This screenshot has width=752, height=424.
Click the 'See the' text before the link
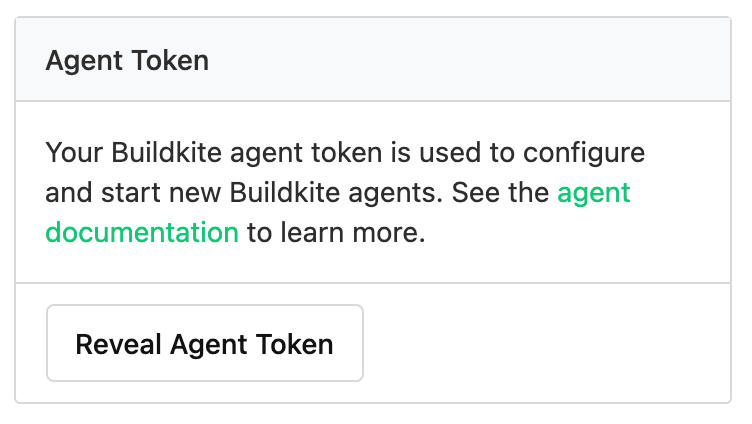[500, 193]
